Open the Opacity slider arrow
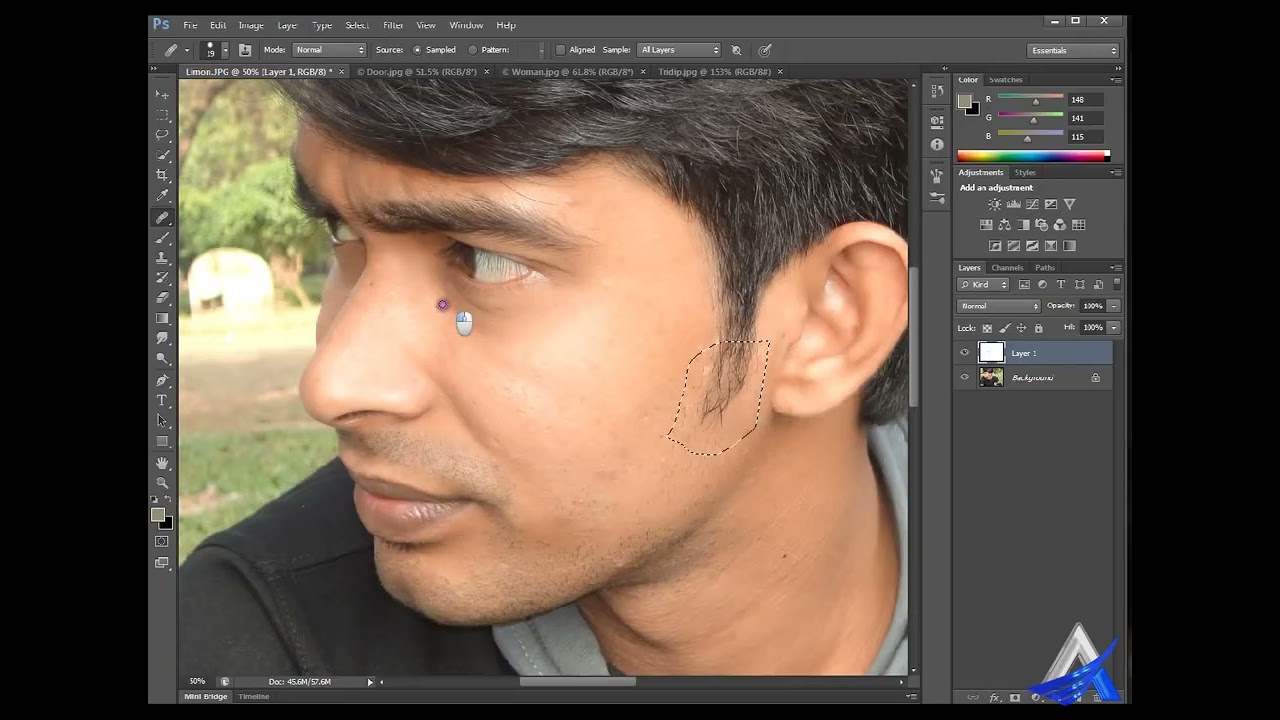 (x=1114, y=306)
